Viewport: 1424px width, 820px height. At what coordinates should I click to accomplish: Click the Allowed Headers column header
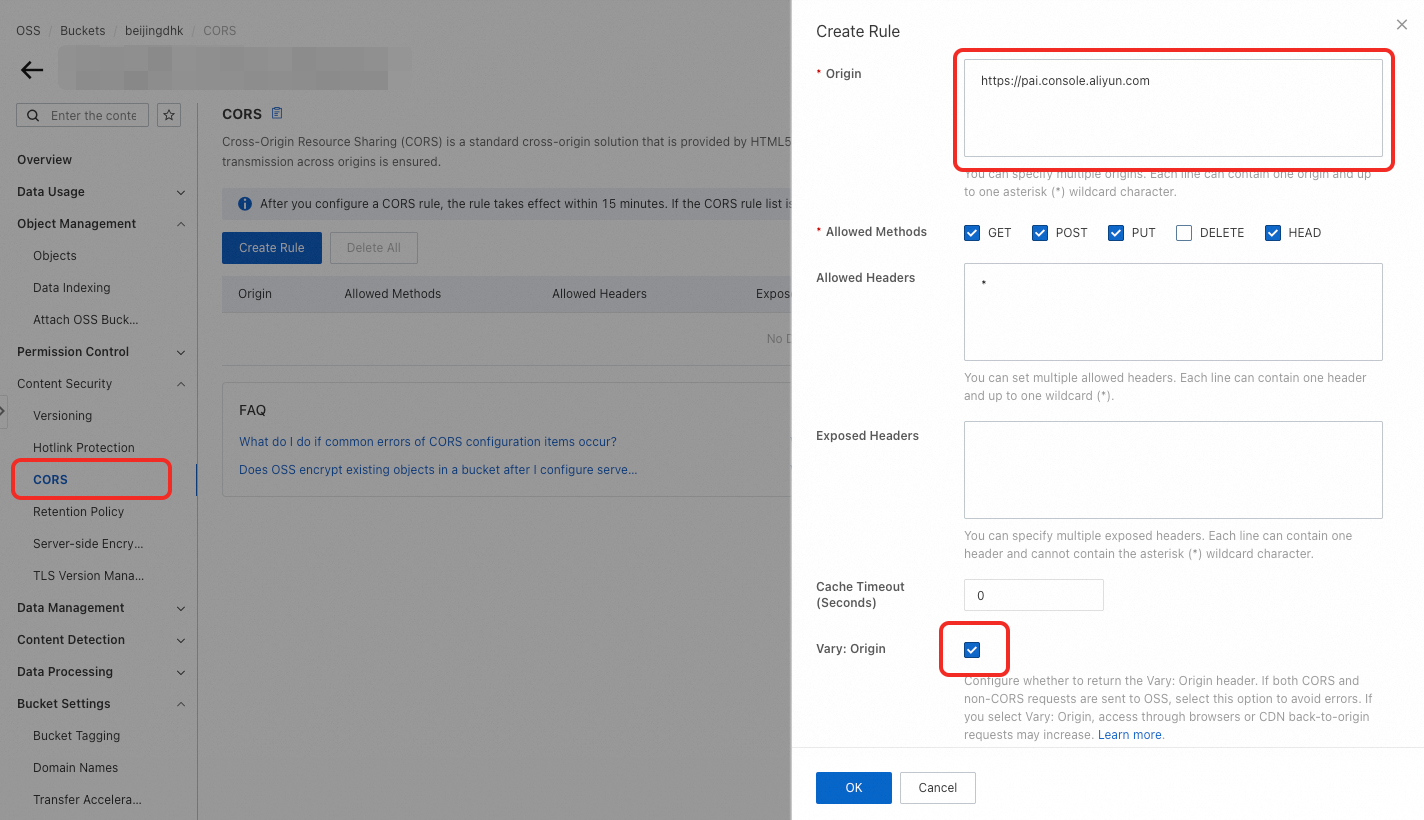pos(599,294)
